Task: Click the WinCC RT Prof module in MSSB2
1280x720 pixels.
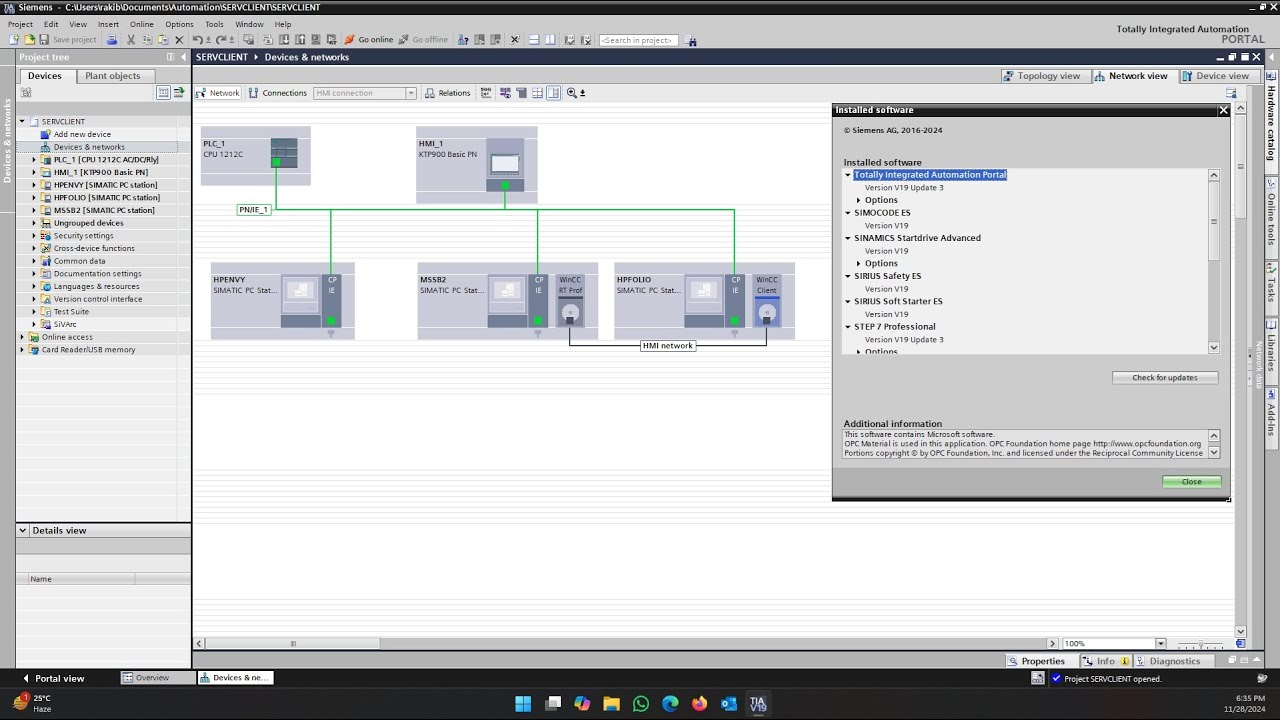Action: point(570,301)
